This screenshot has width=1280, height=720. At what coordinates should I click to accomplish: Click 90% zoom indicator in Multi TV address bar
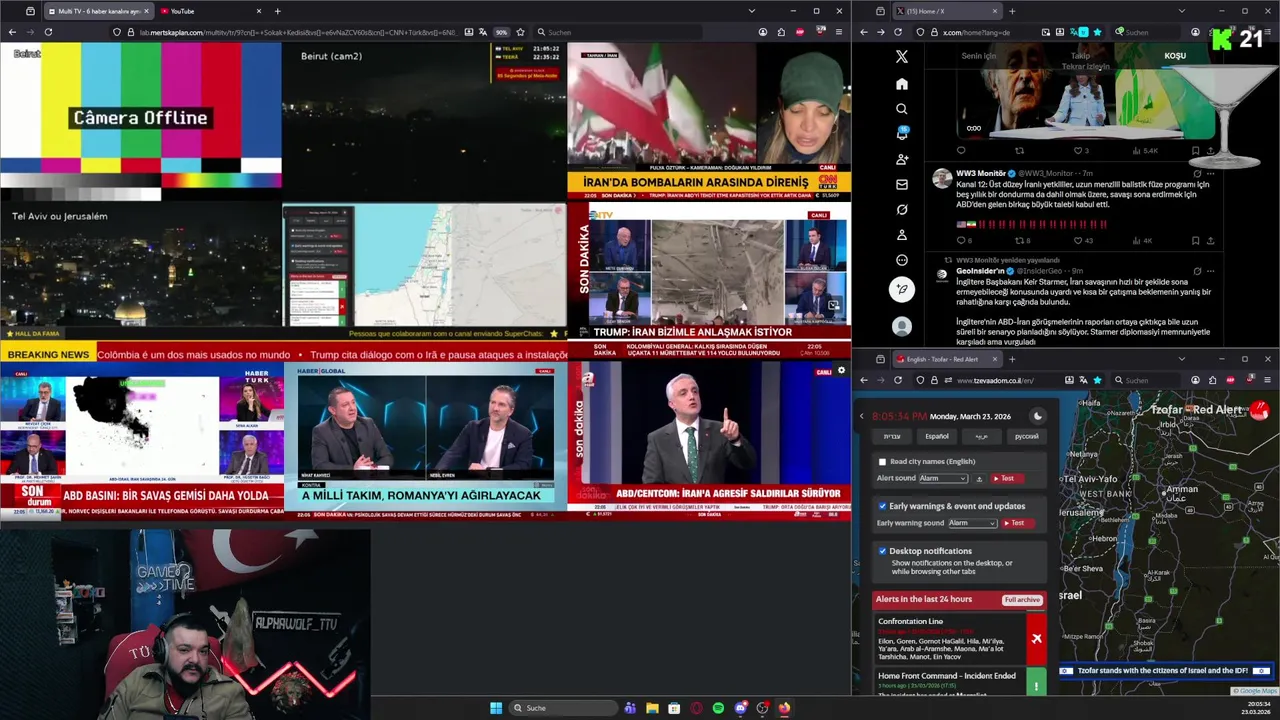(502, 32)
